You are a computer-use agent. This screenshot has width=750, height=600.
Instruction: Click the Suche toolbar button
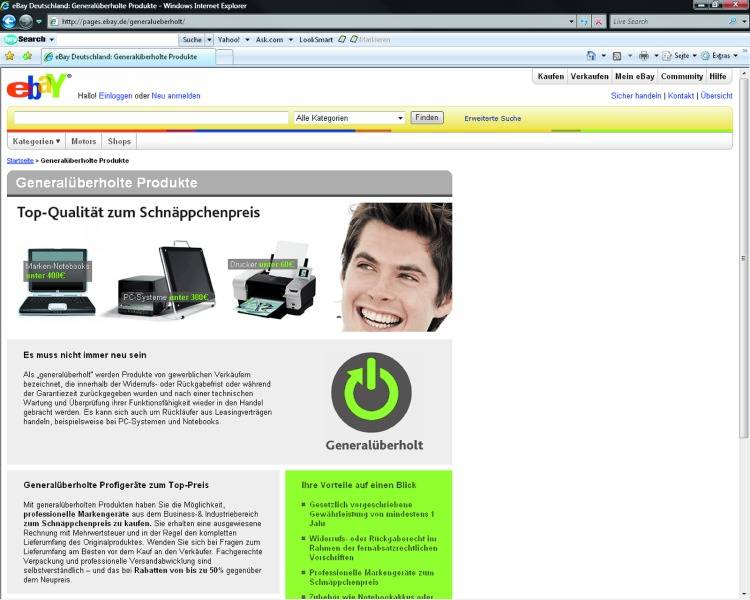point(192,40)
